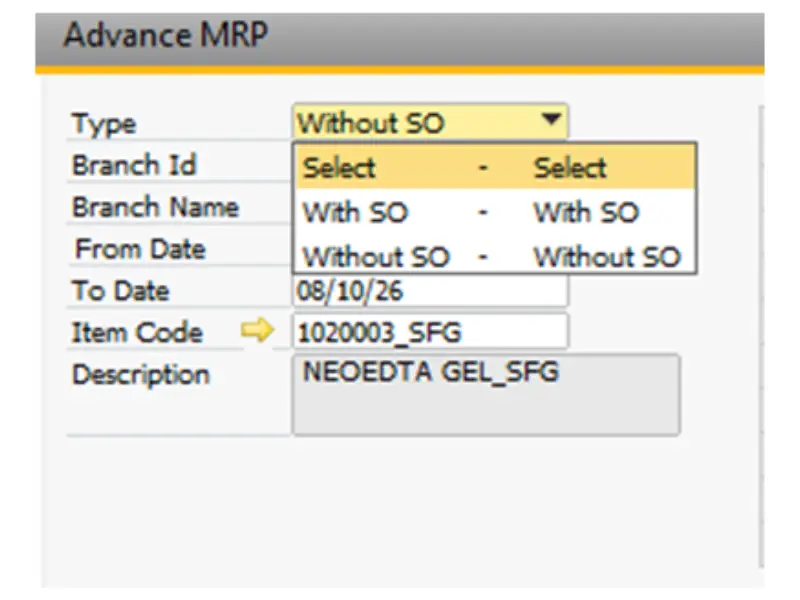
Task: Click the Type combo box showing Without SO
Action: coord(430,121)
